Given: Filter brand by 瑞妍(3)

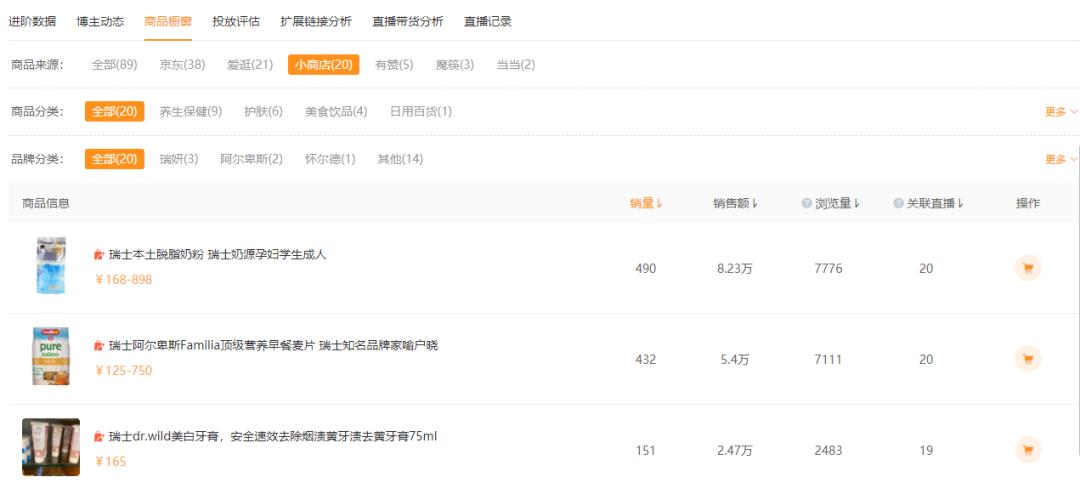Looking at the screenshot, I should [x=179, y=159].
